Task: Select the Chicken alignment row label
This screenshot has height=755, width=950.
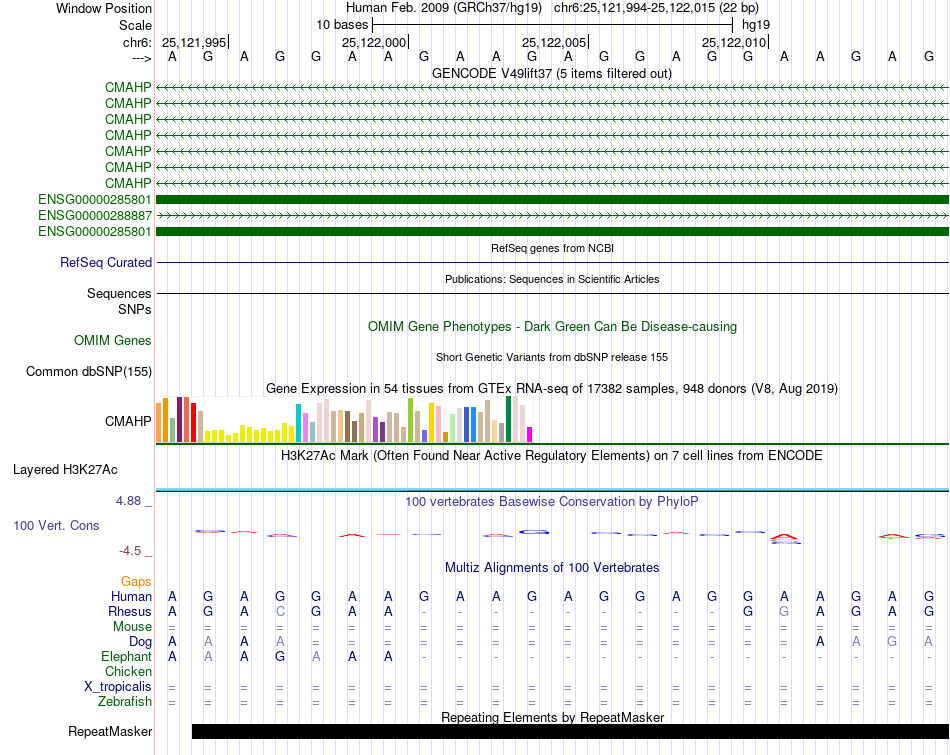Action: (128, 671)
